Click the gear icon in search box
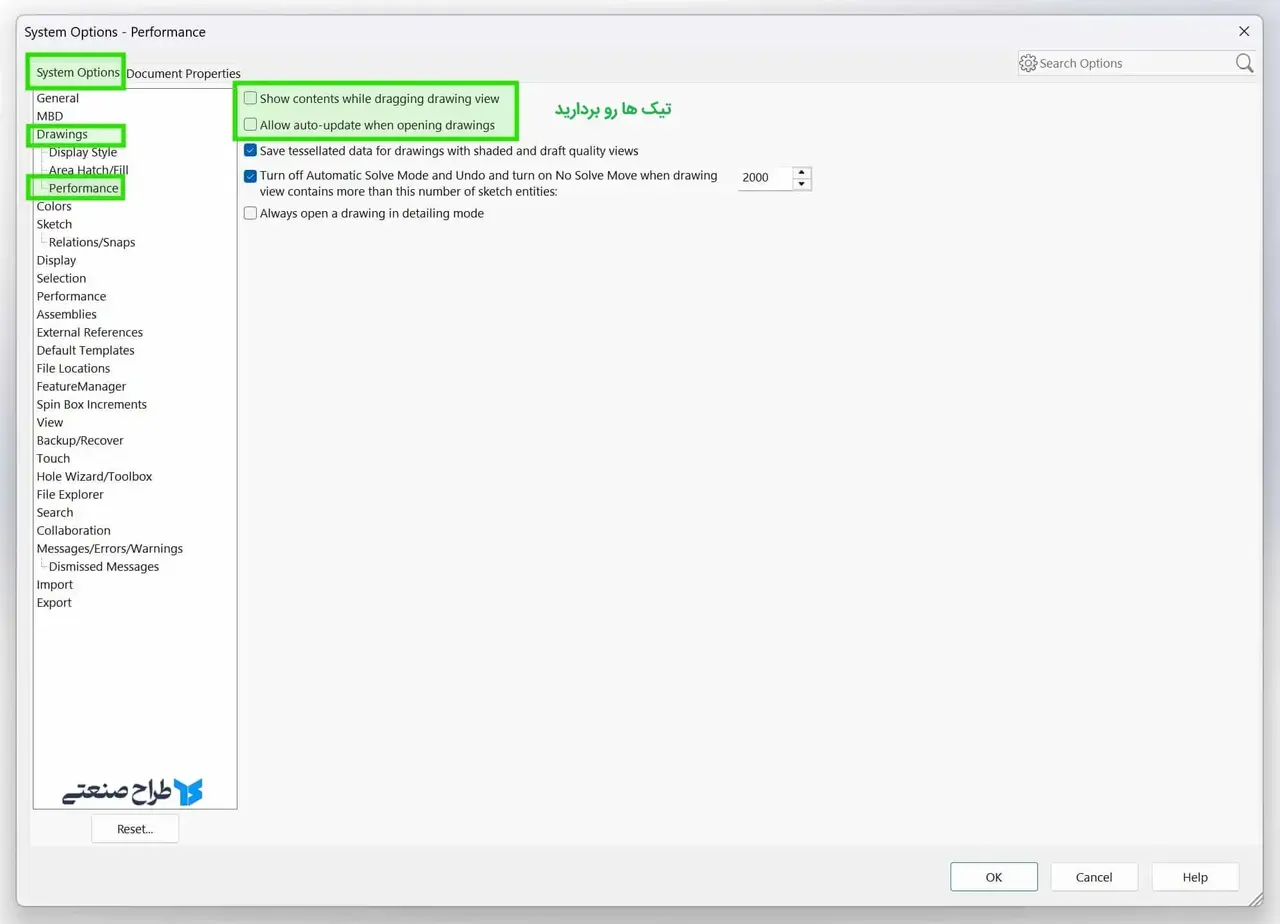The width and height of the screenshot is (1280, 924). click(x=1028, y=63)
